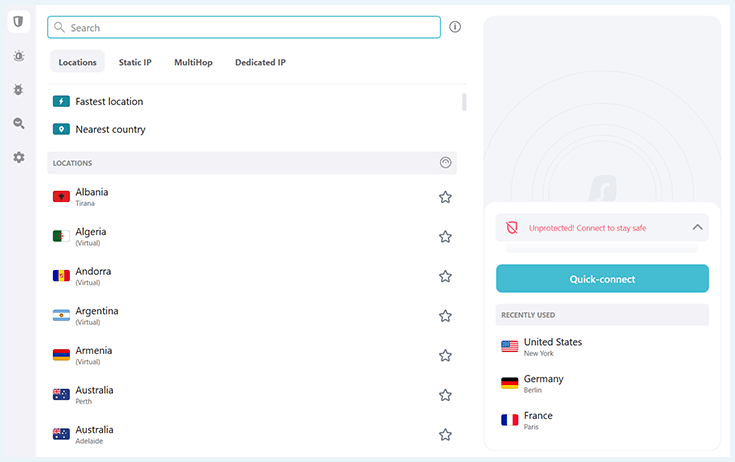The image size is (735, 462).
Task: Switch to the Dedicated IP tab
Action: 260,62
